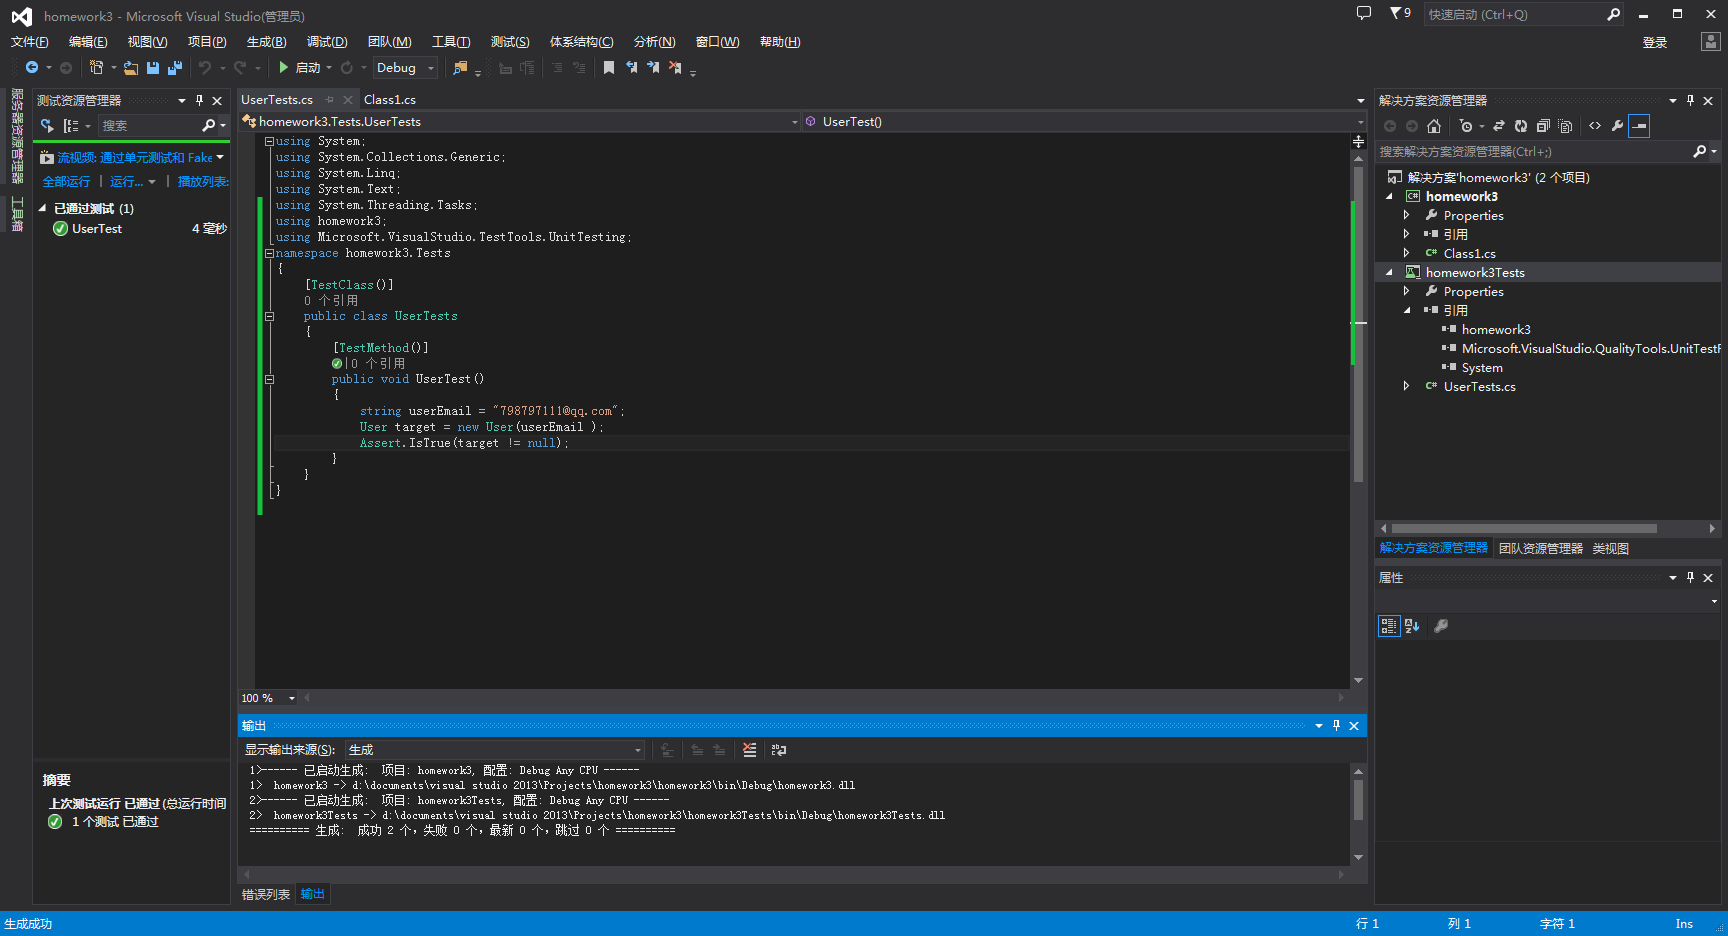Switch to the 错误列表 tab
Viewport: 1728px width, 936px height.
pyautogui.click(x=266, y=895)
